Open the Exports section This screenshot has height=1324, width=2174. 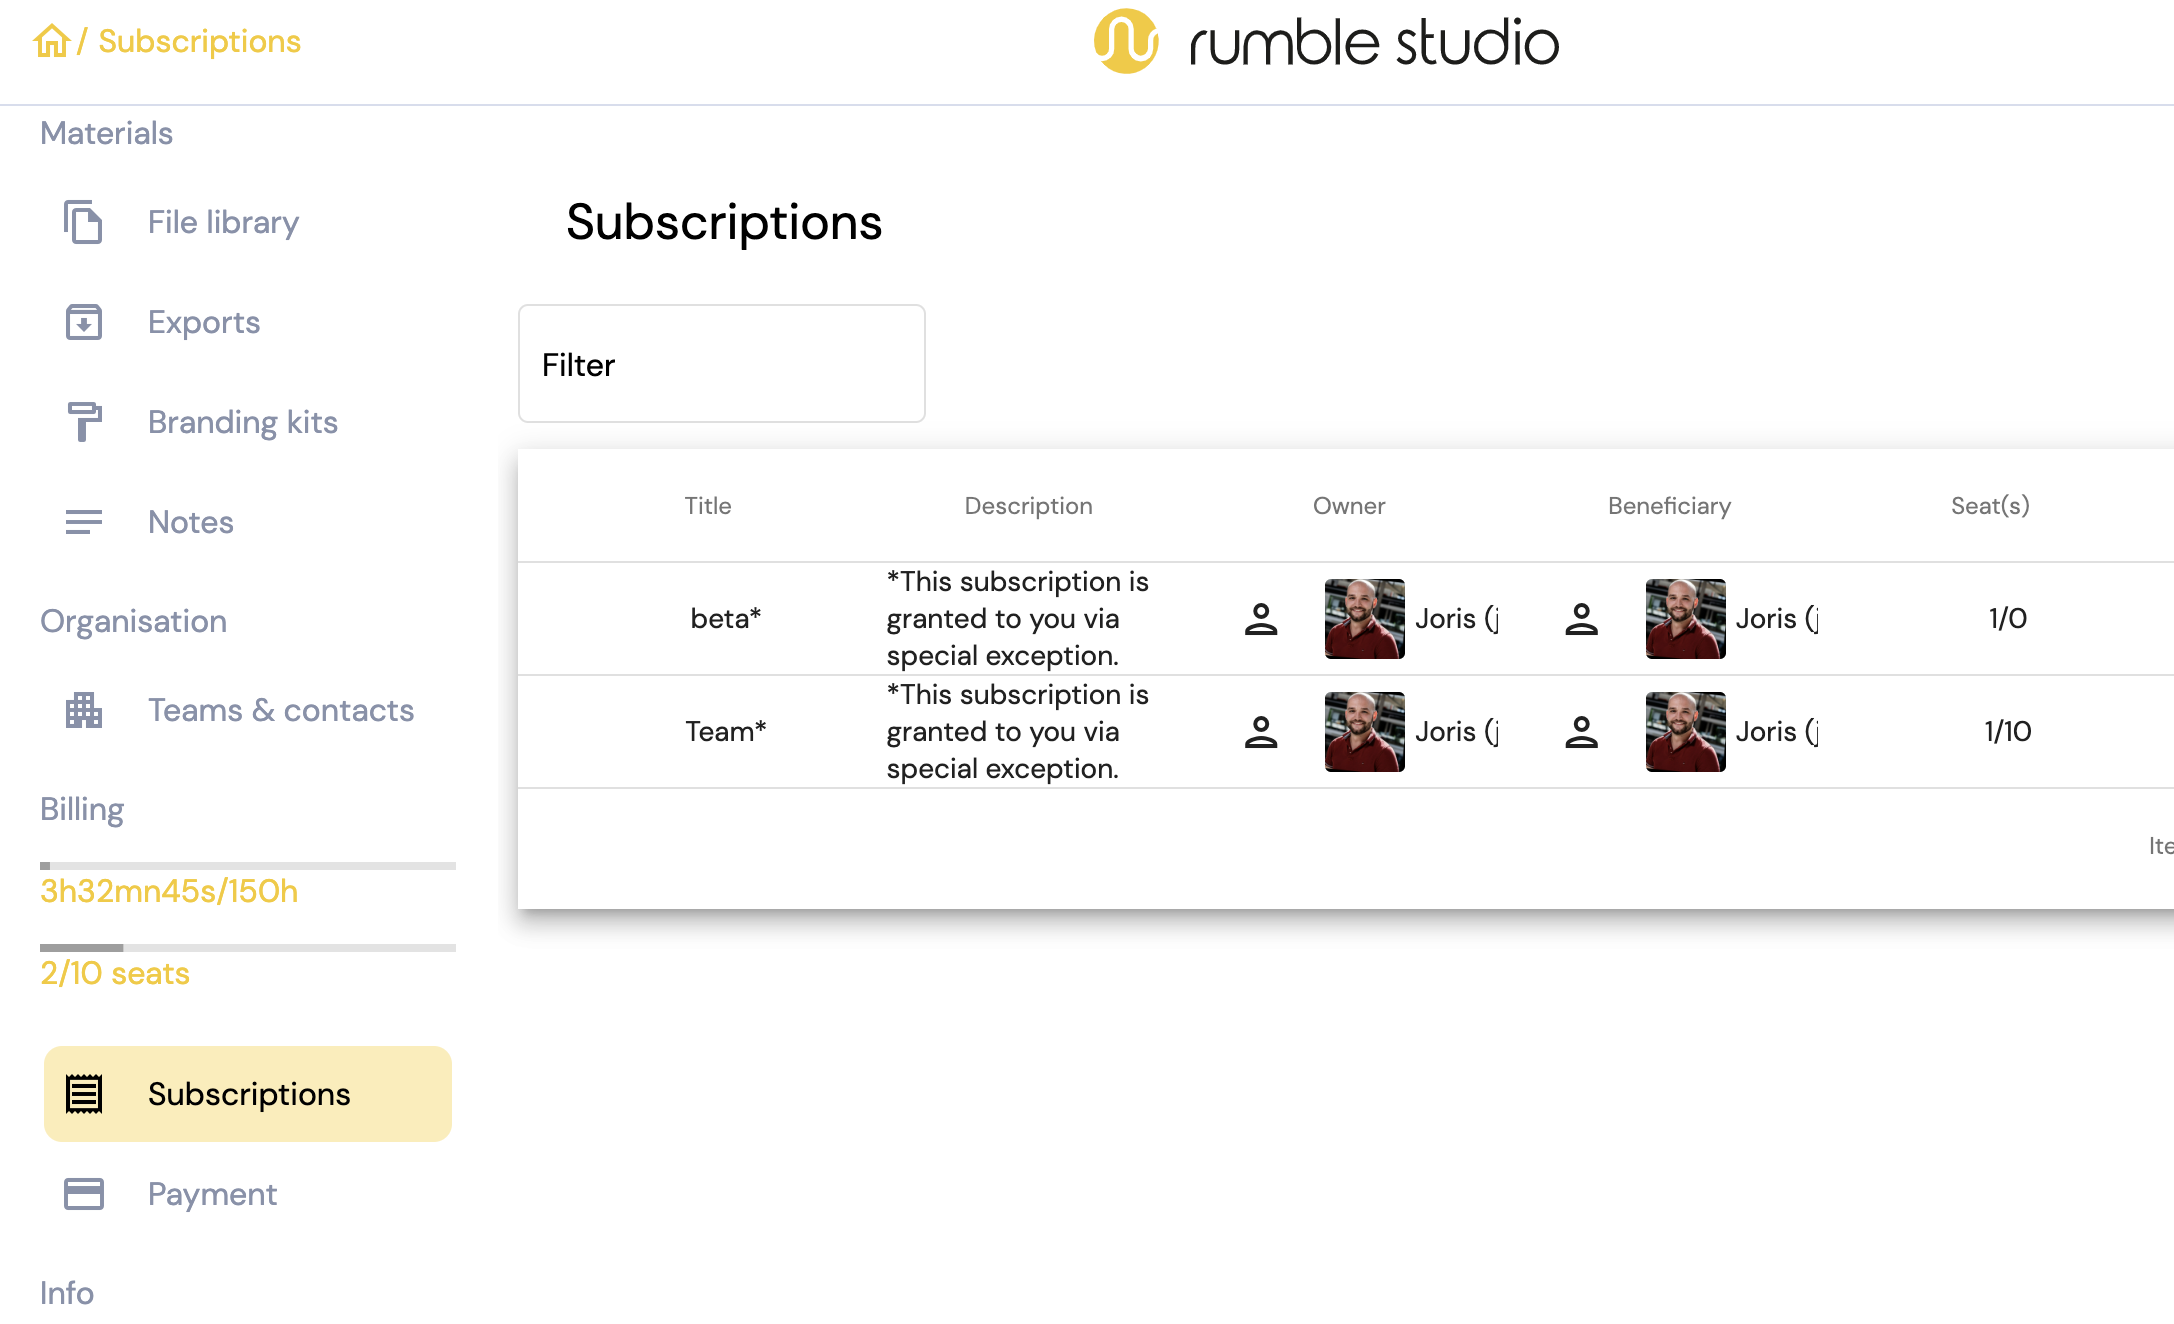204,322
